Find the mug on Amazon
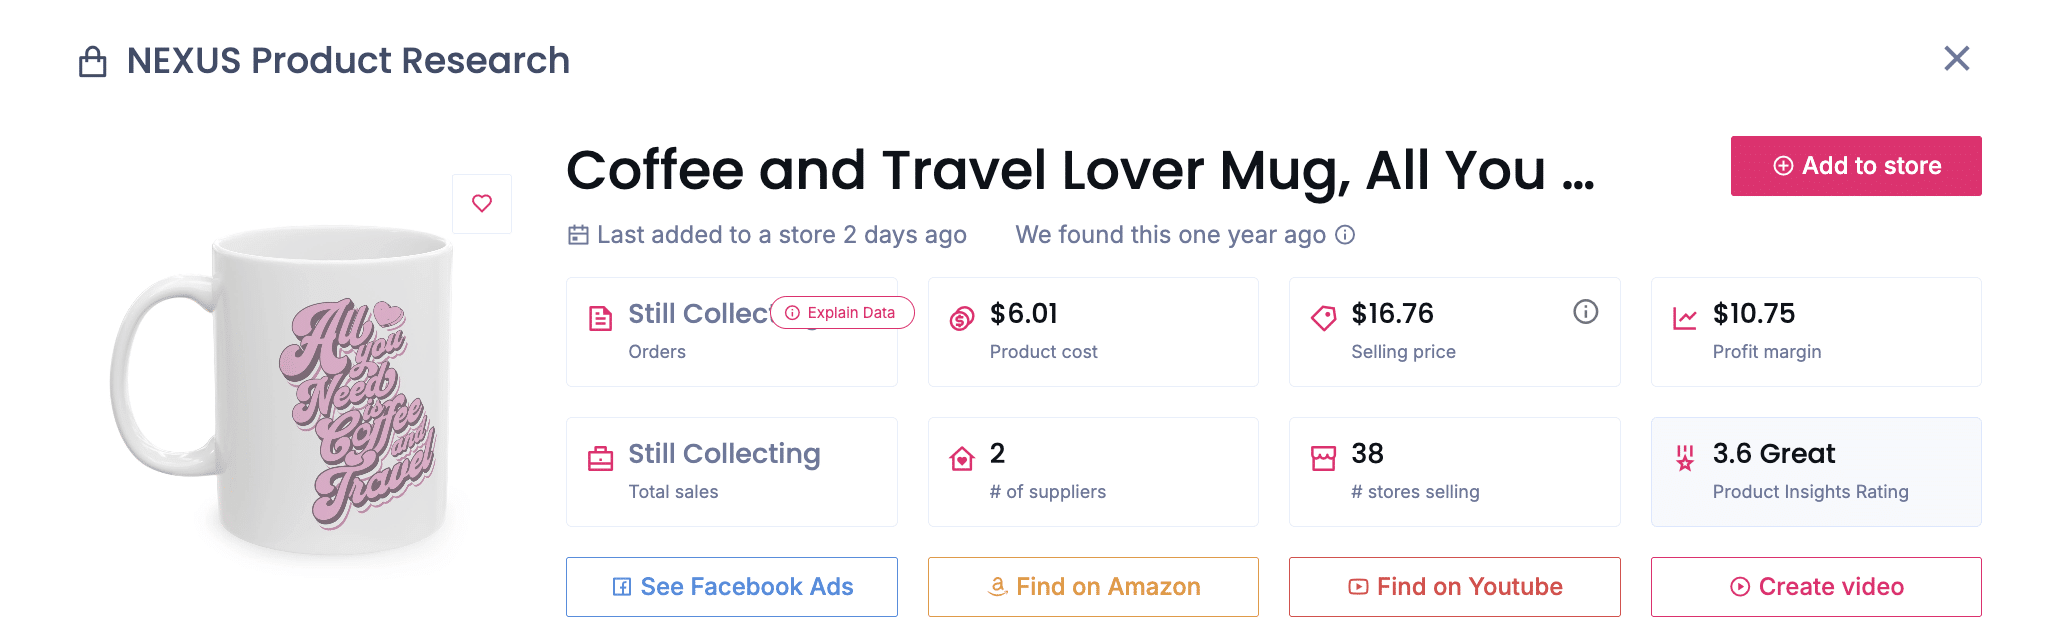The image size is (2070, 642). point(1092,587)
